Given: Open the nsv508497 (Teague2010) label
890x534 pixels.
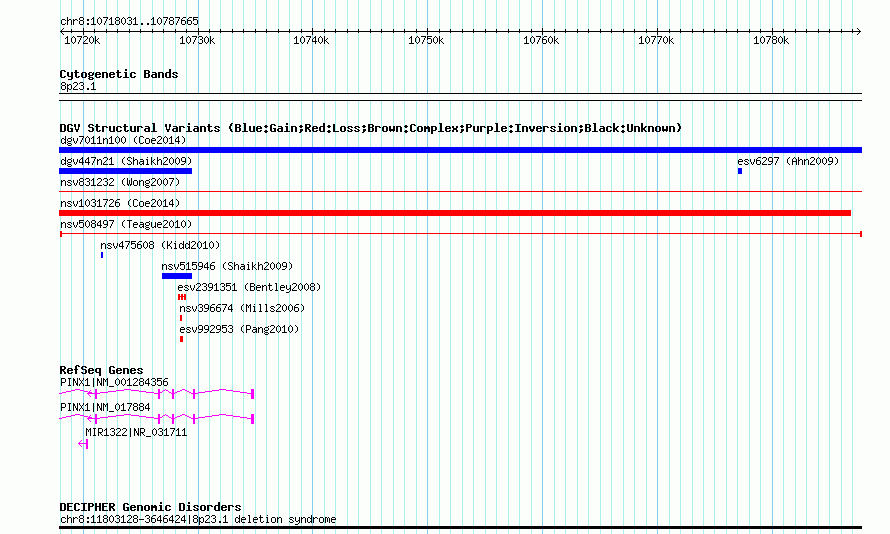Looking at the screenshot, I should coord(126,224).
